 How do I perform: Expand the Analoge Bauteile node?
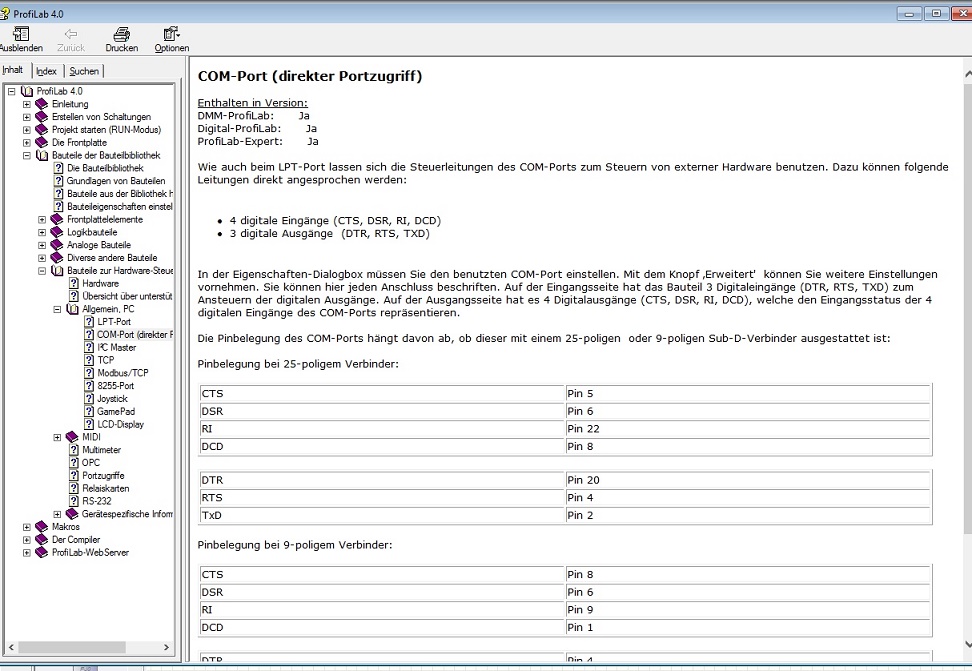pos(42,245)
